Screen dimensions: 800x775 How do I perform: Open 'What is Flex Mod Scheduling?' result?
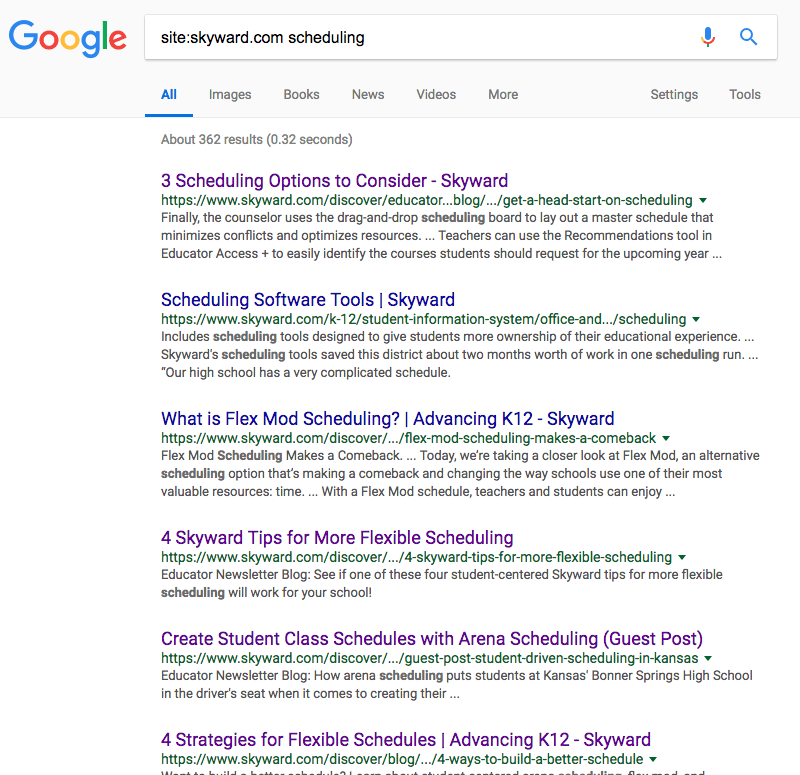[x=387, y=418]
